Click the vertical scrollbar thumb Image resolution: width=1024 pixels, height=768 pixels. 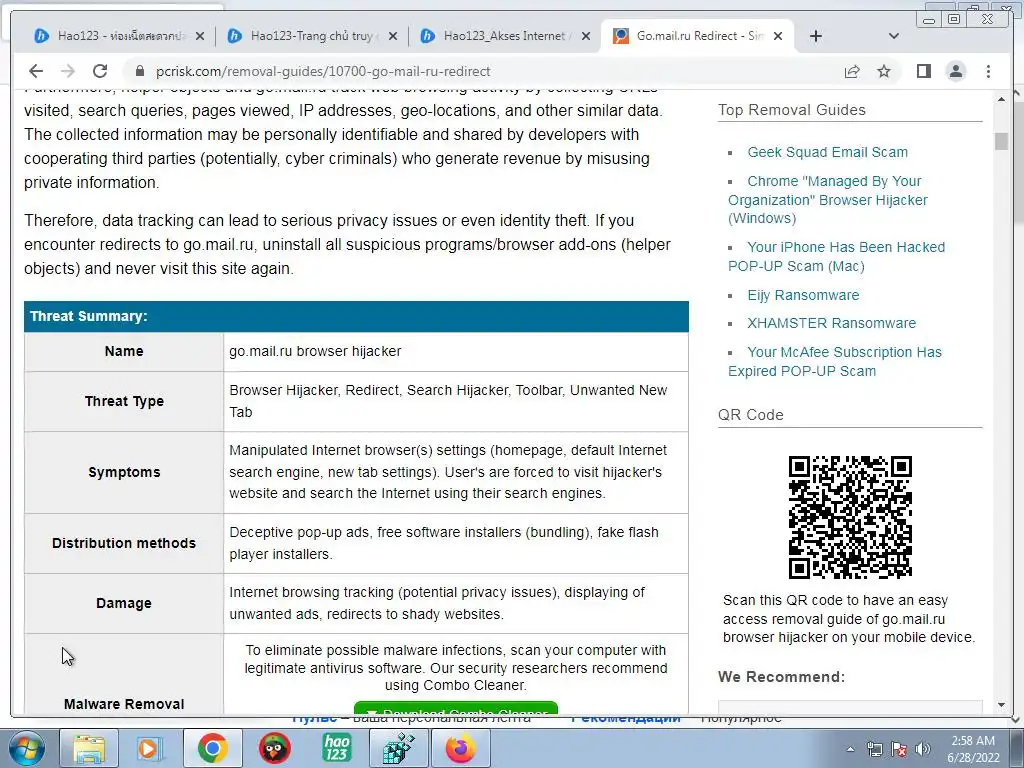coord(1001,141)
